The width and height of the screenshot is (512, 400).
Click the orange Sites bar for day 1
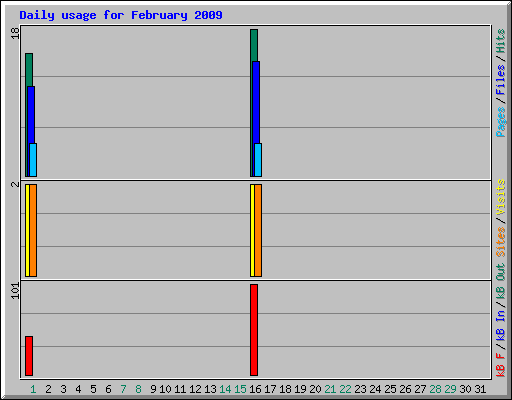[33, 230]
